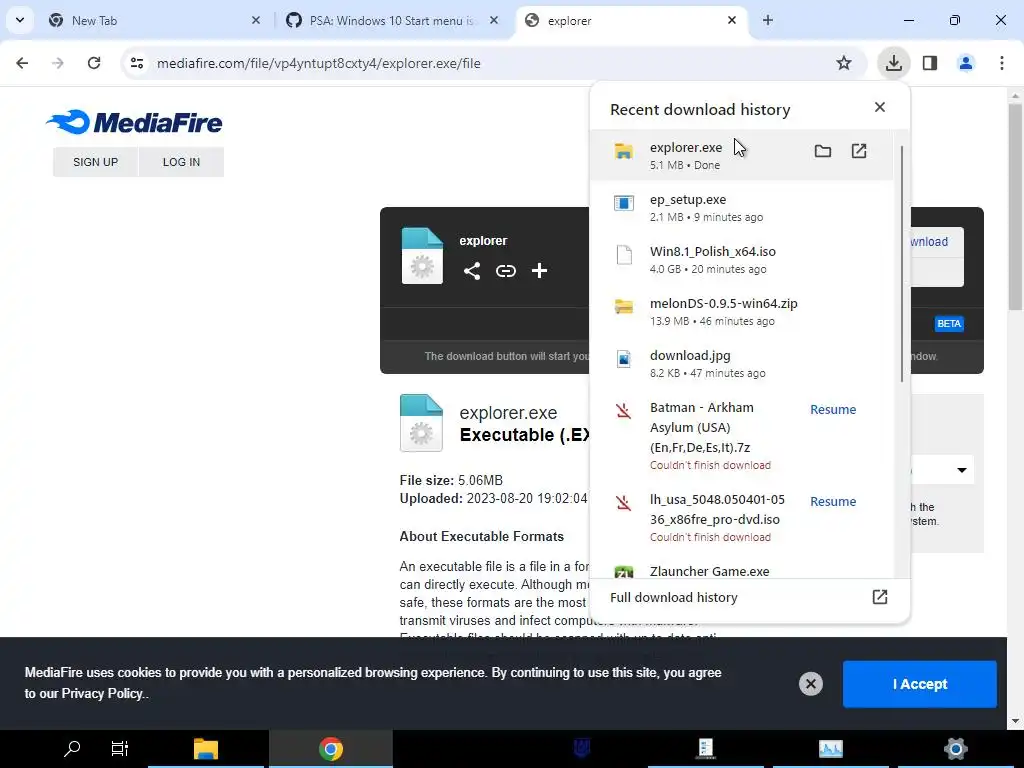Open the tab search dropdown chevron
1024x768 pixels.
pos(20,20)
